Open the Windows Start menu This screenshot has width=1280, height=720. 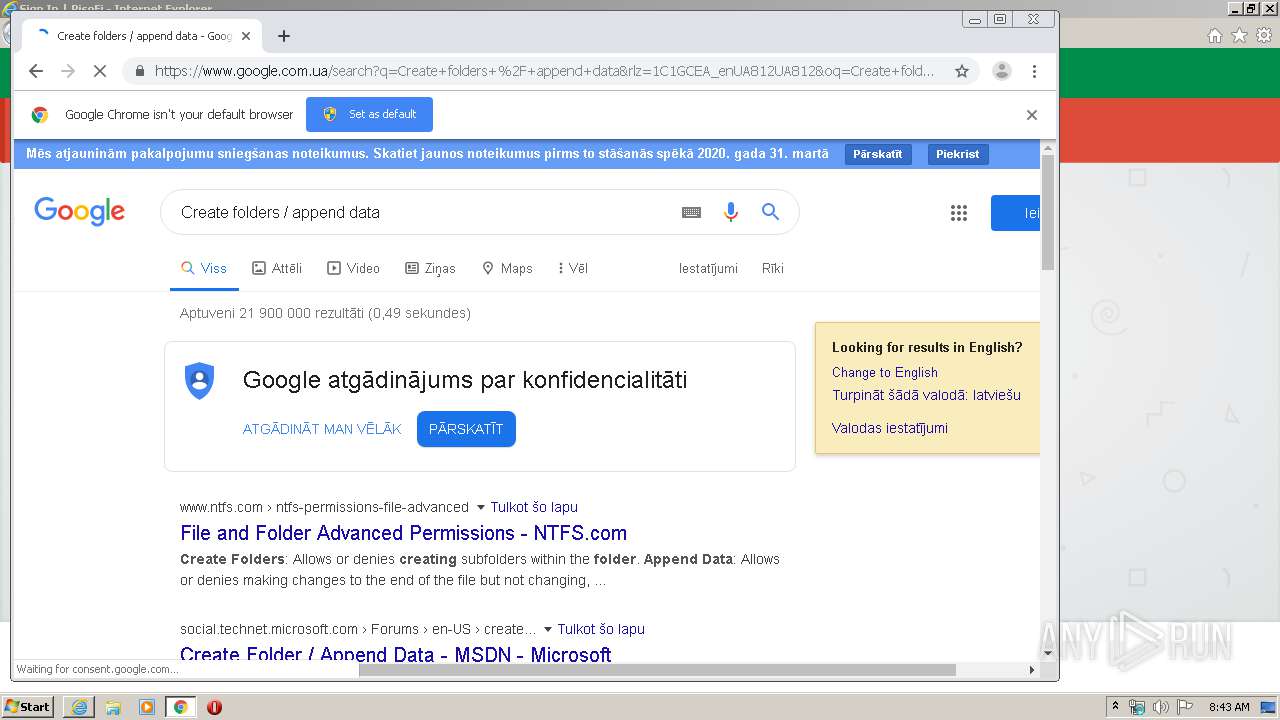click(x=28, y=706)
